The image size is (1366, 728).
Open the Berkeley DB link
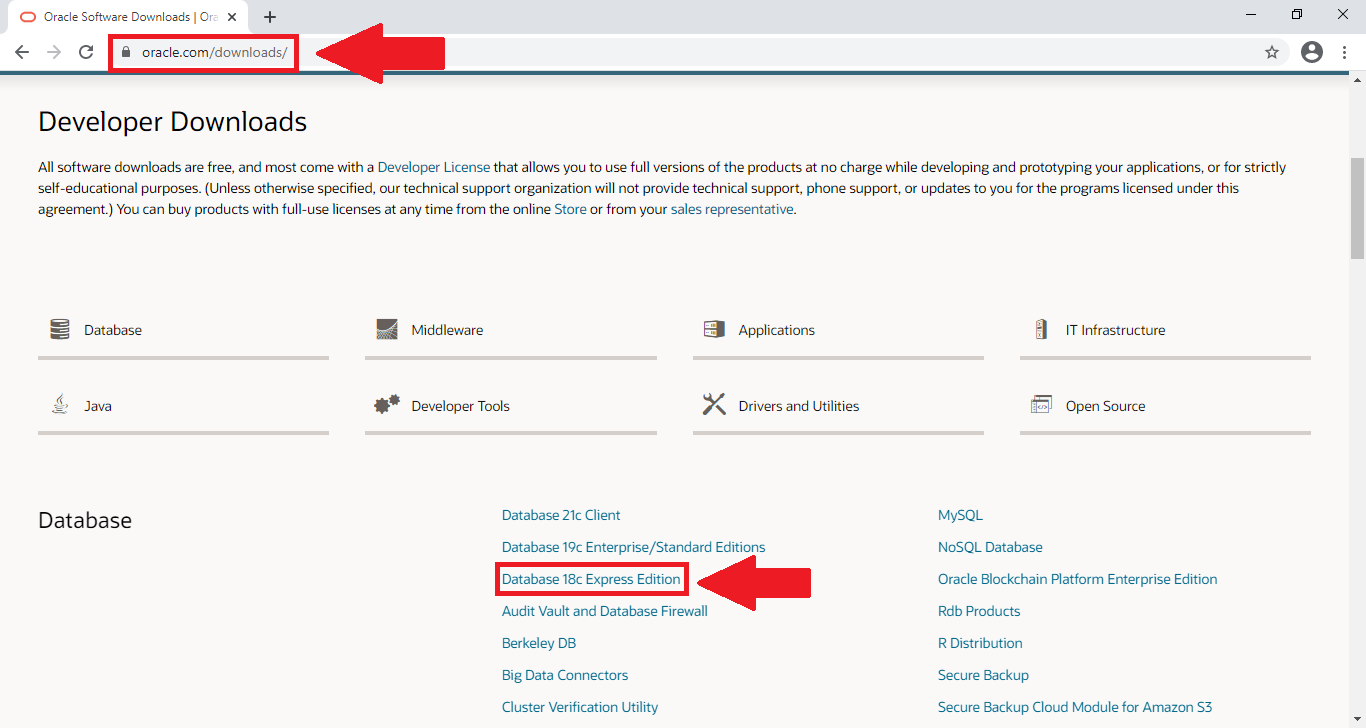[539, 643]
